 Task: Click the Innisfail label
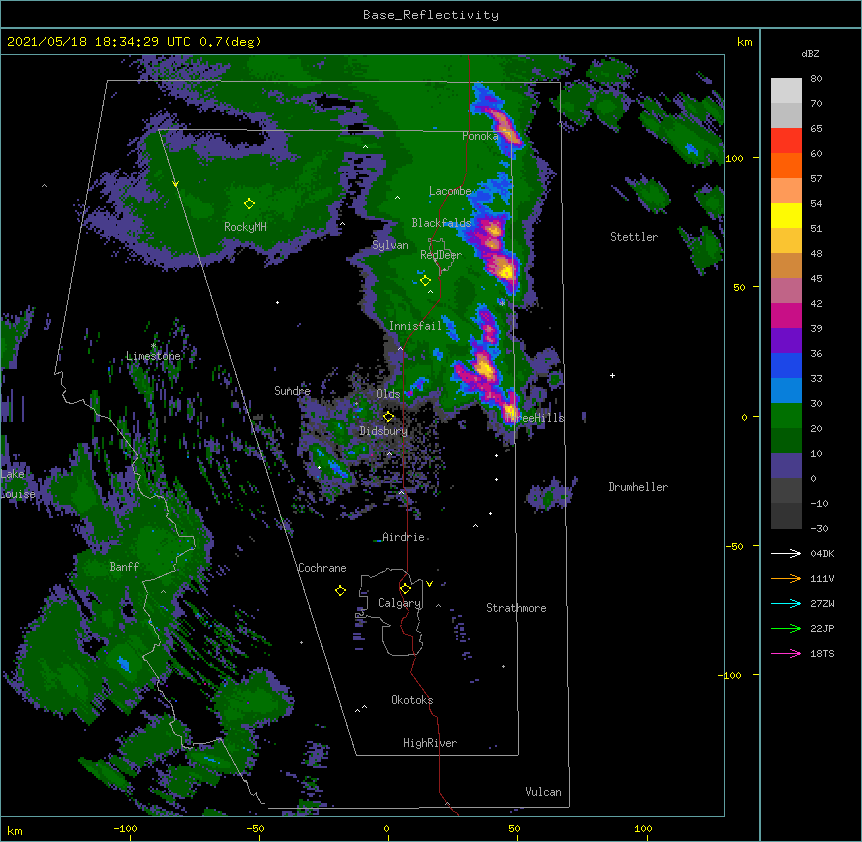(416, 326)
